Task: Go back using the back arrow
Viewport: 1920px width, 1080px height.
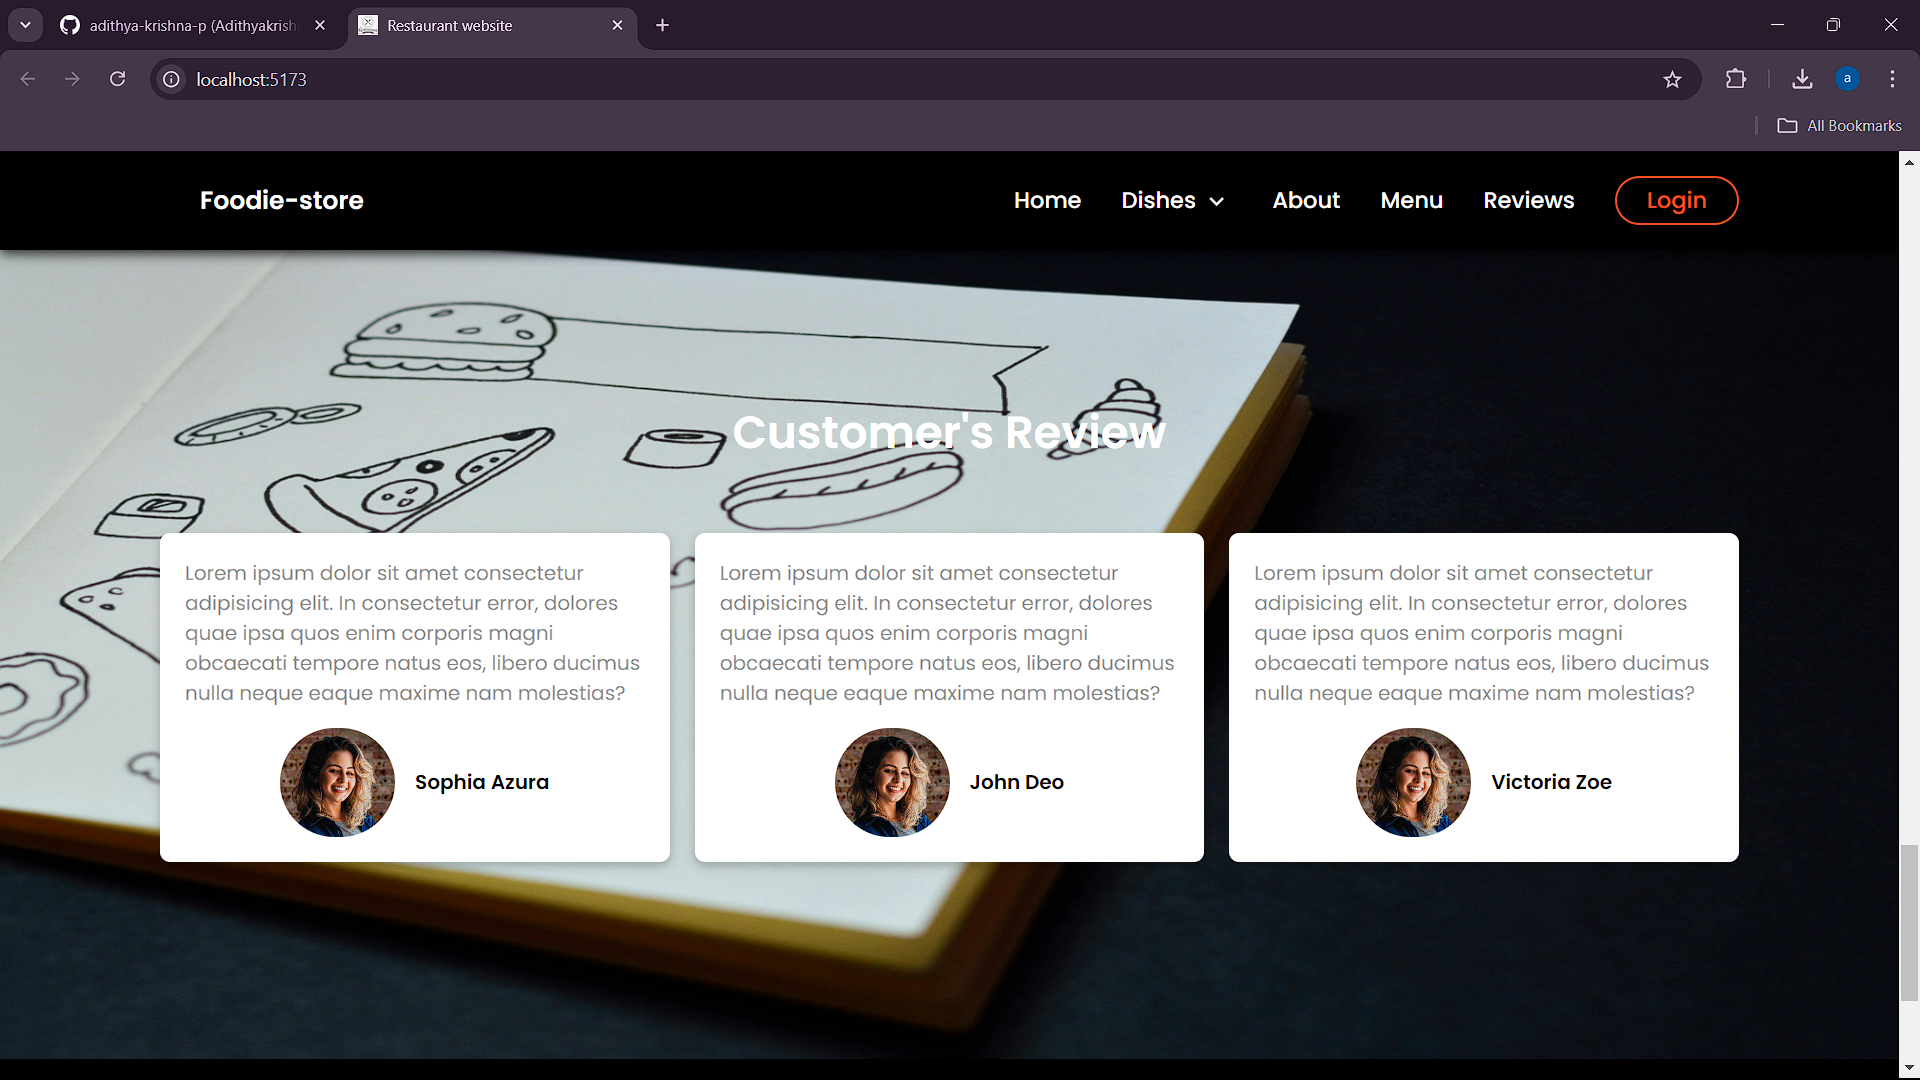Action: coord(28,79)
